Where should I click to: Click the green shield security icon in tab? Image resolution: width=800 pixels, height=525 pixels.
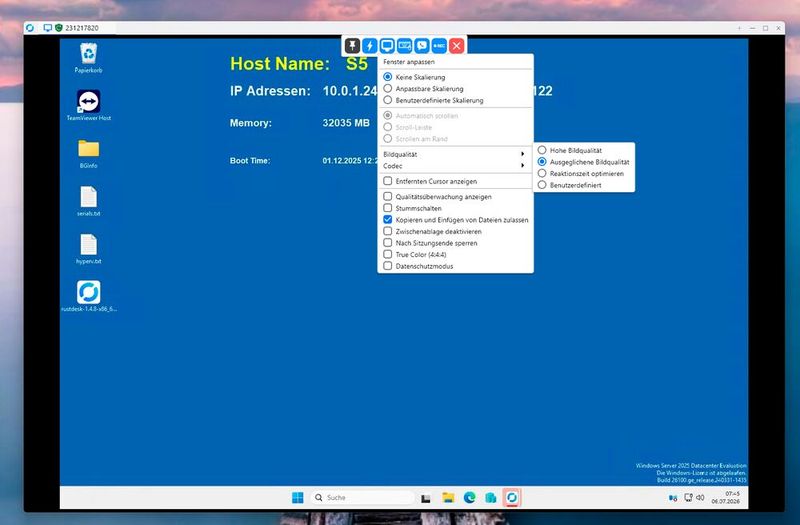coord(59,28)
